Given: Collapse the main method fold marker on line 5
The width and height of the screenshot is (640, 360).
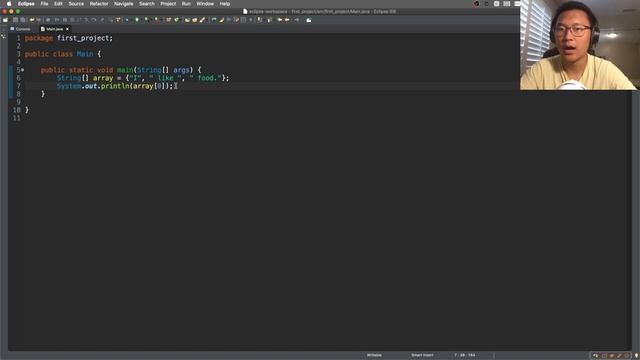Looking at the screenshot, I should 22,70.
